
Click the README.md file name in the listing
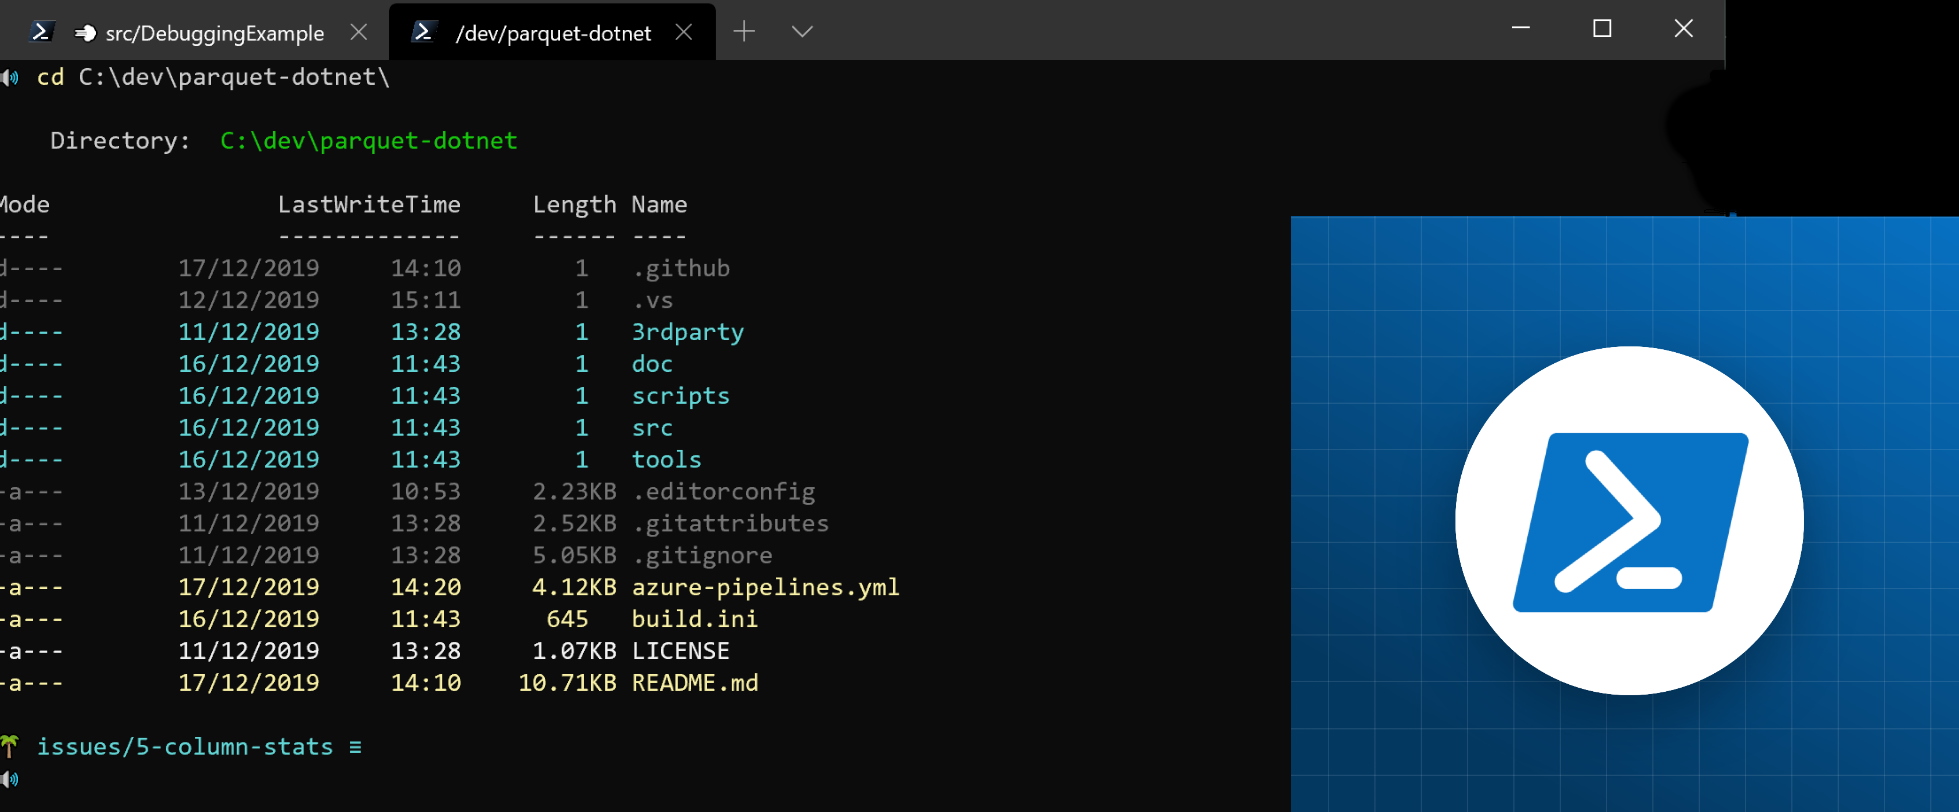(x=695, y=683)
